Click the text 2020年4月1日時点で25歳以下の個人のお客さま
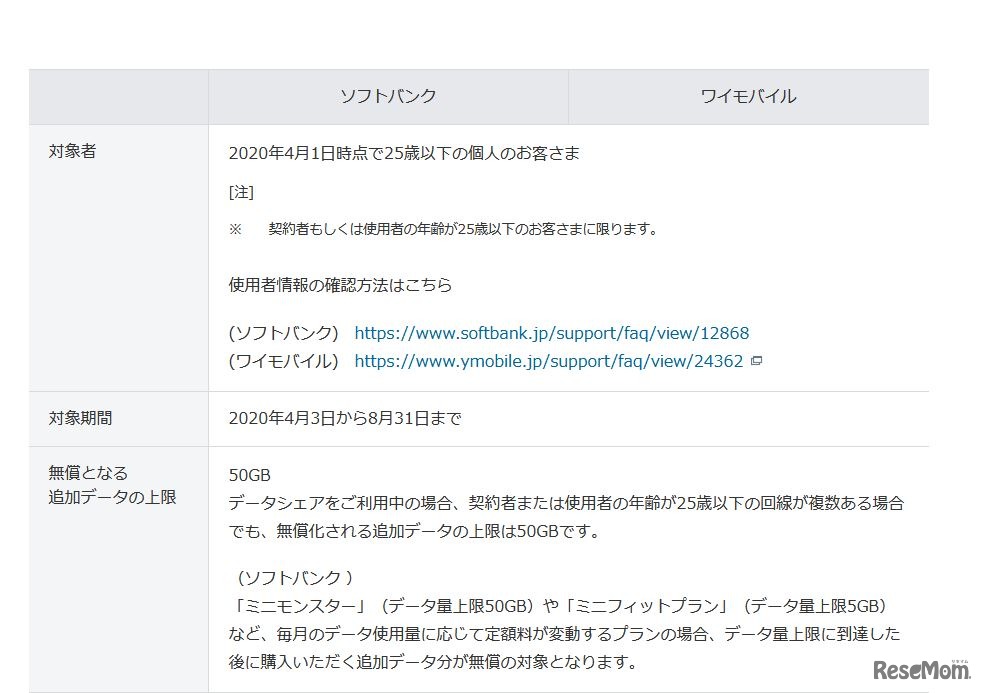Image resolution: width=984 pixels, height=693 pixels. tap(404, 153)
